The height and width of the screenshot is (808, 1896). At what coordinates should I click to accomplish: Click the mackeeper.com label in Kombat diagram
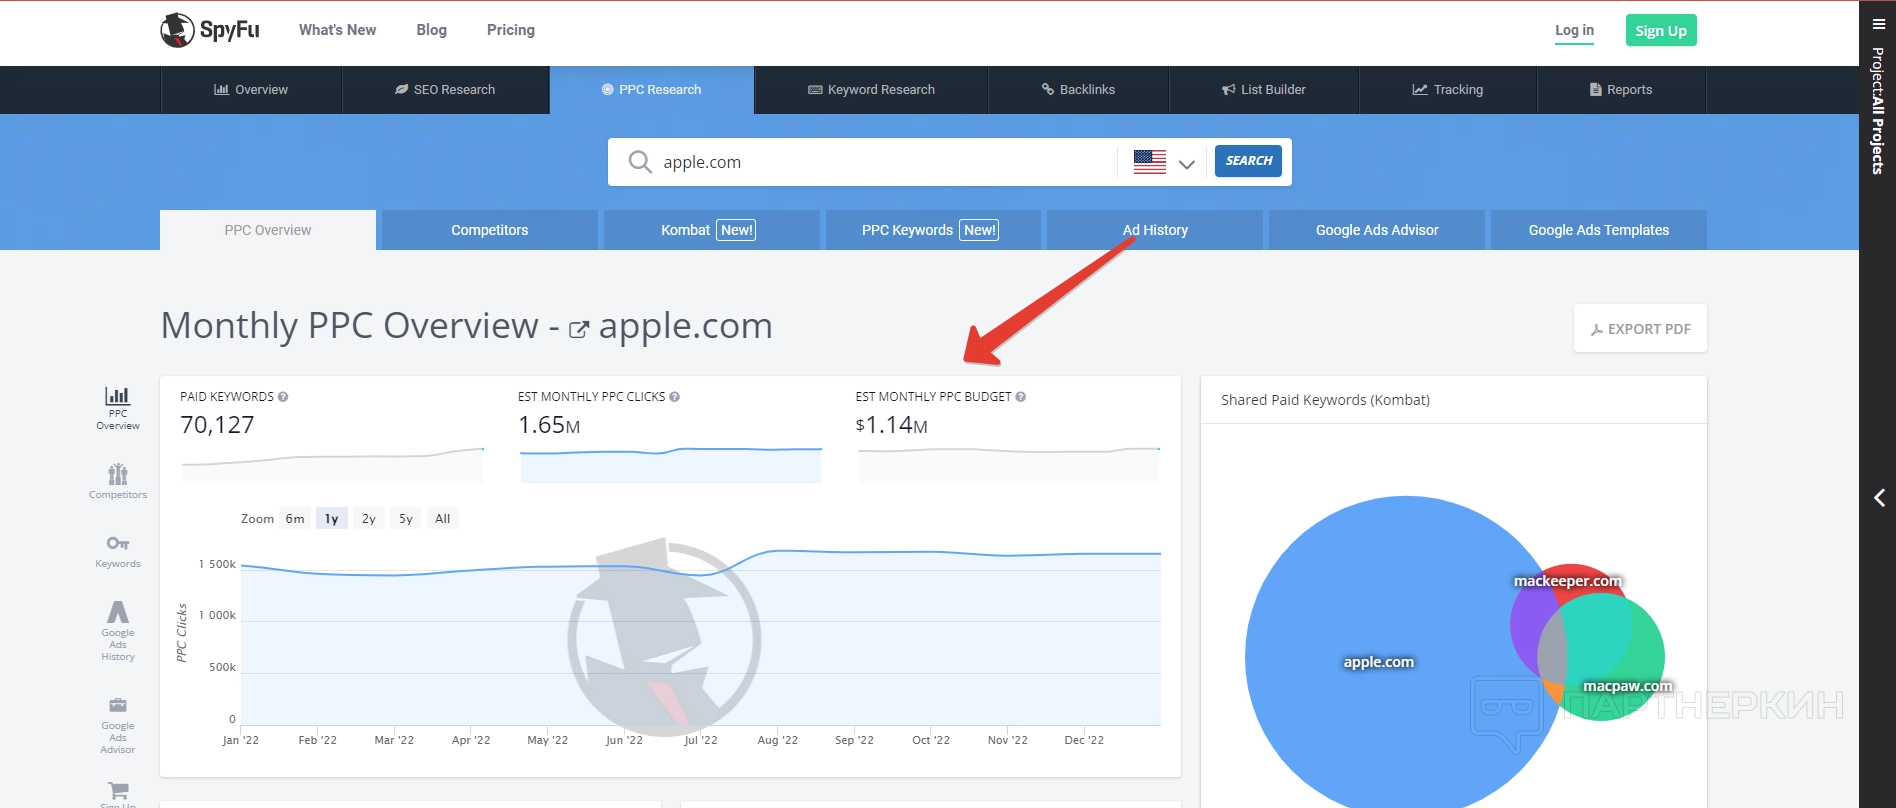coord(1567,581)
